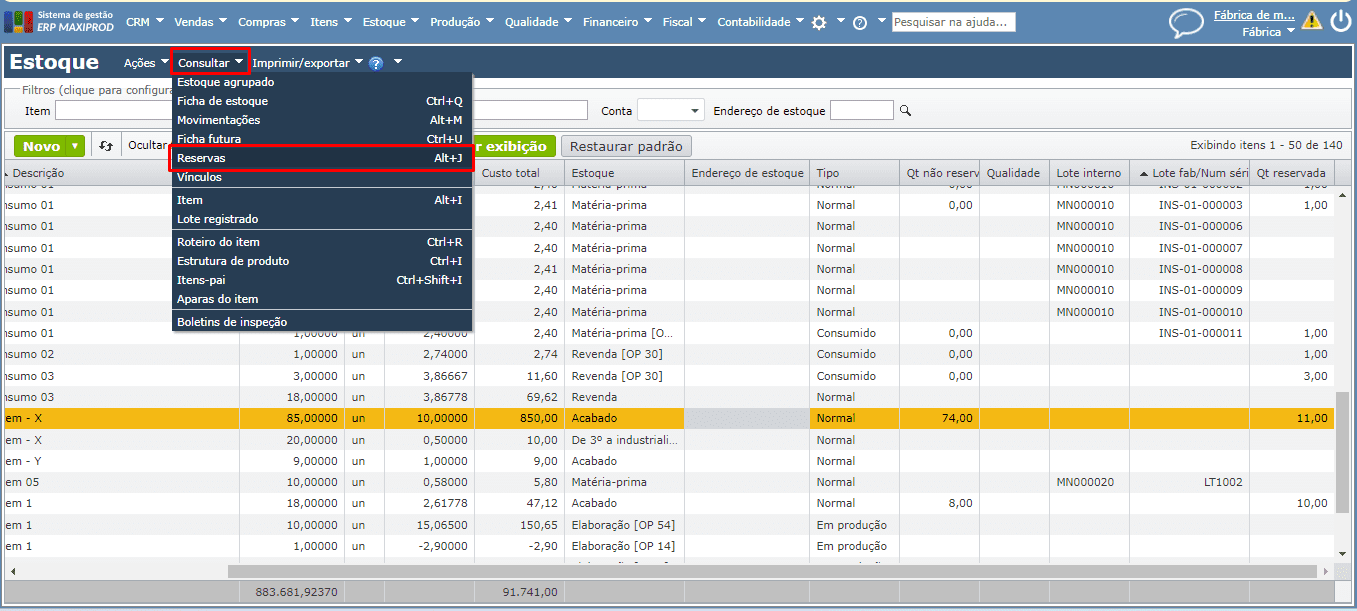Choose Ficha de estoque menu entry
The height and width of the screenshot is (611, 1357).
tap(222, 101)
